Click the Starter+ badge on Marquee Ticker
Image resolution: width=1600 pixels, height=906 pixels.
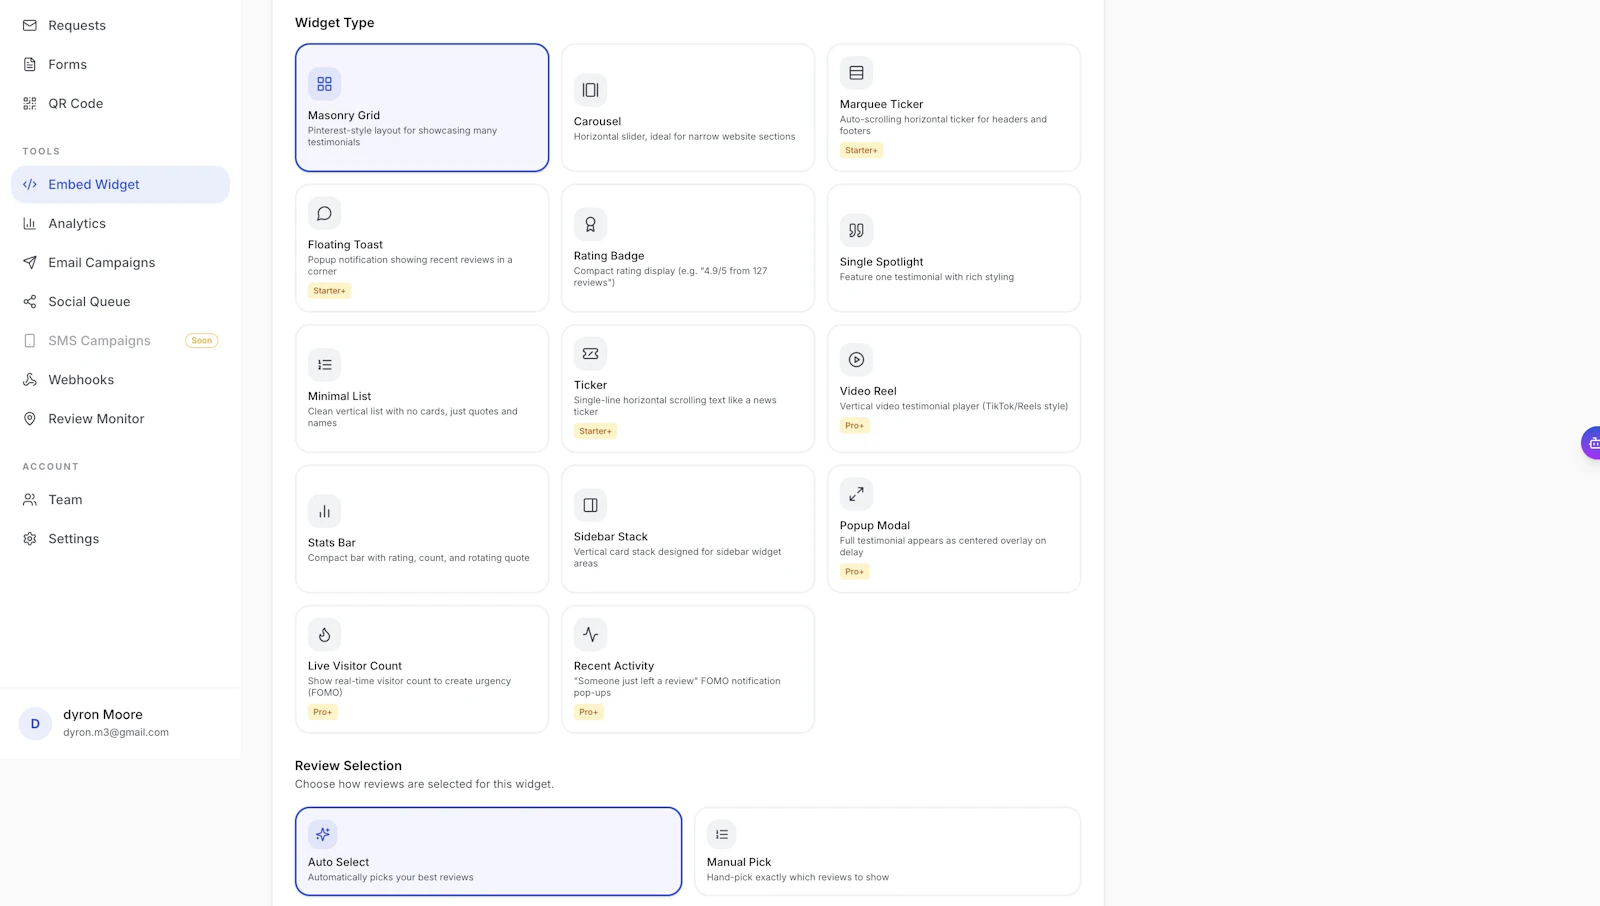point(861,150)
